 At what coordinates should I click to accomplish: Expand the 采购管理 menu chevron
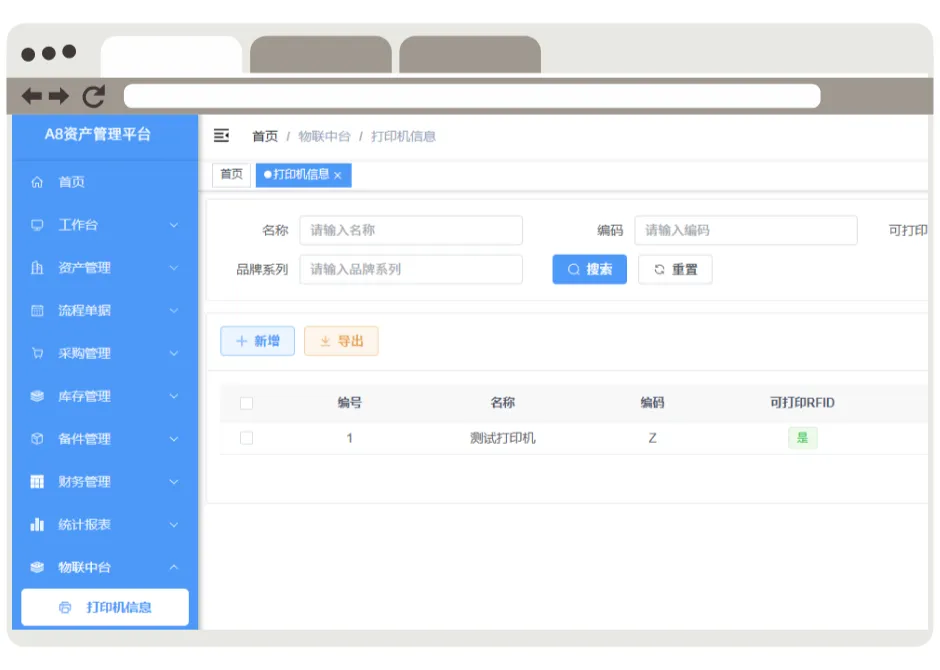click(x=174, y=354)
